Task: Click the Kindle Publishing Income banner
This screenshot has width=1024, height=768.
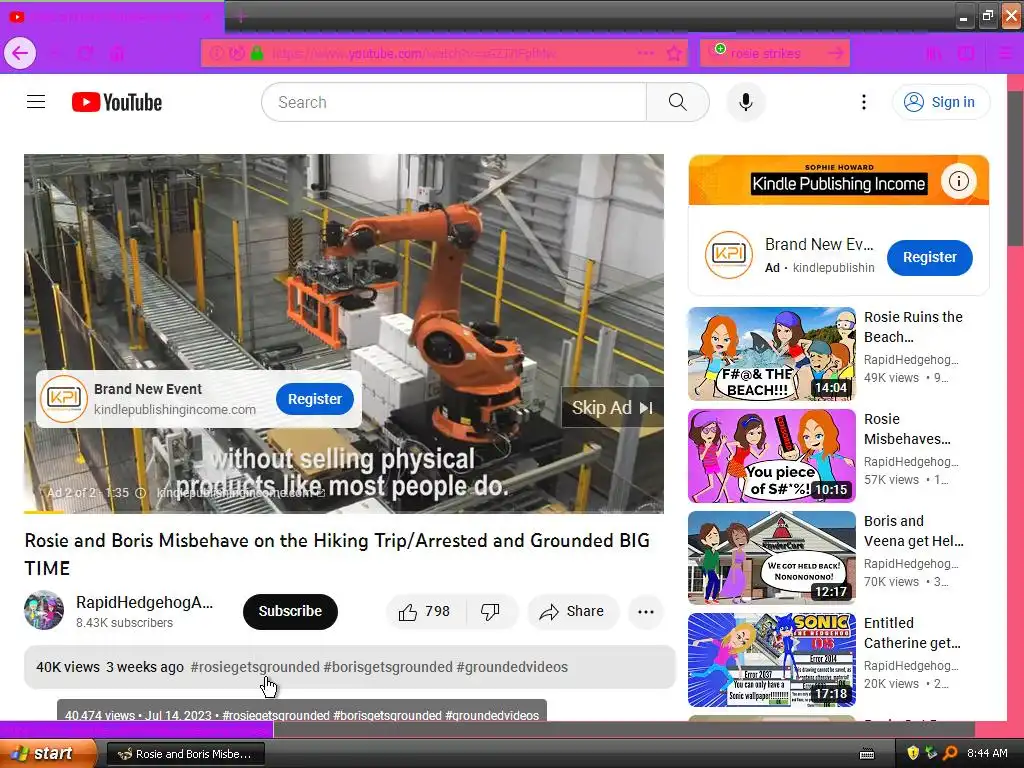Action: [x=839, y=180]
